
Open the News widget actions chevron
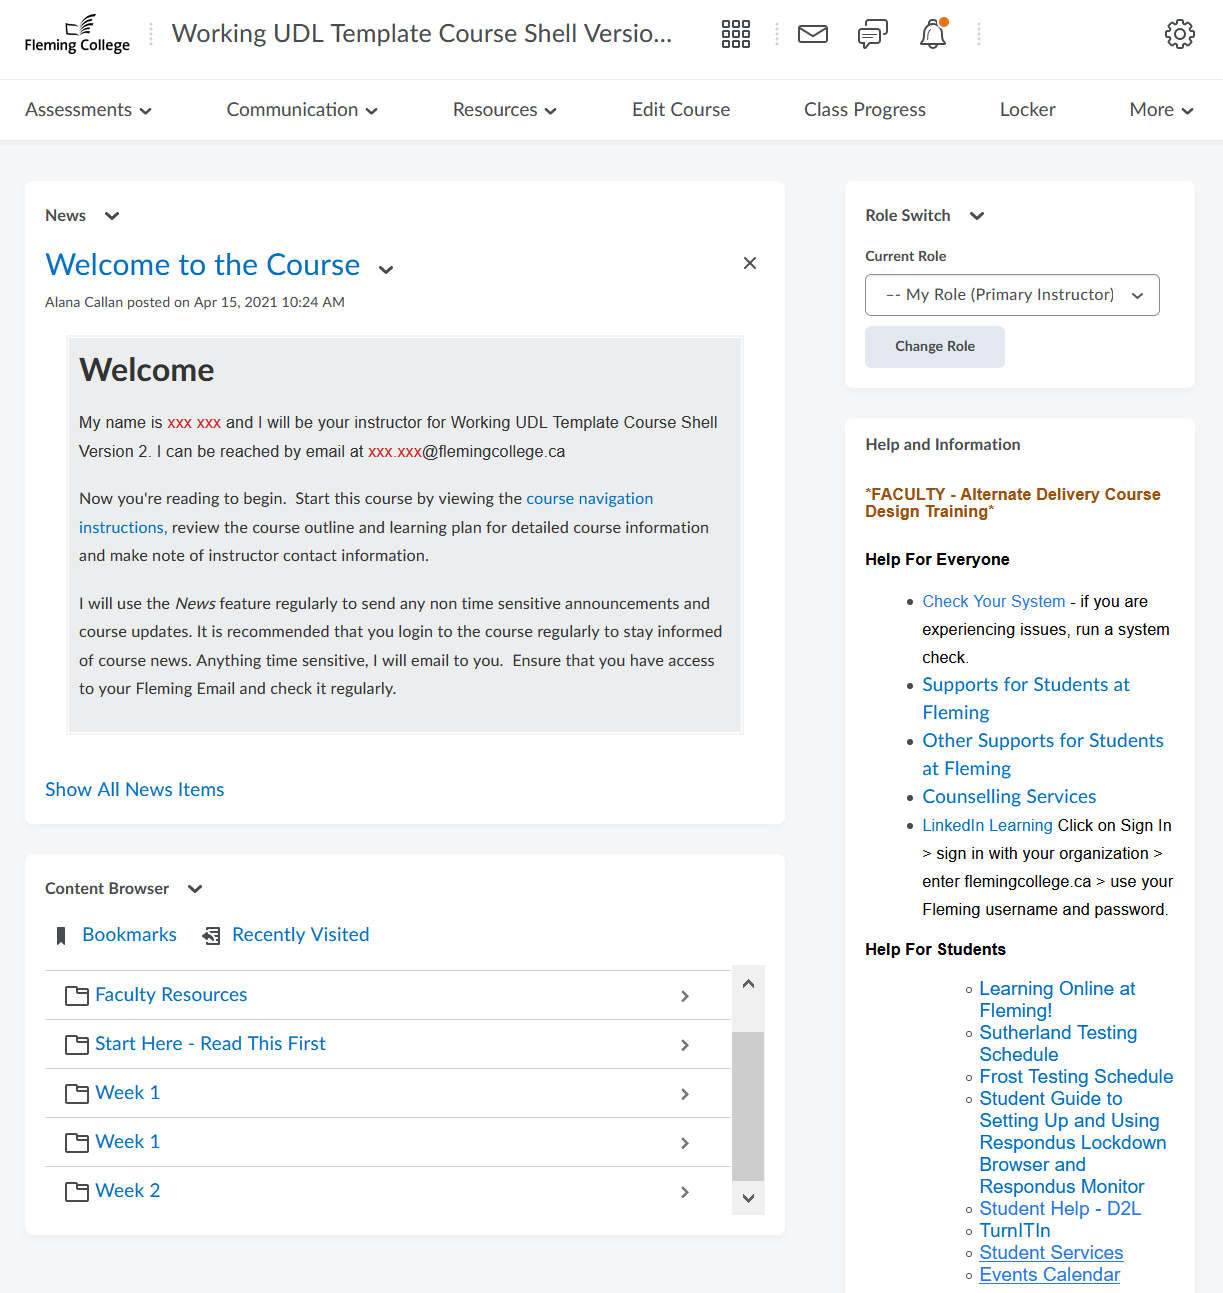pyautogui.click(x=112, y=216)
